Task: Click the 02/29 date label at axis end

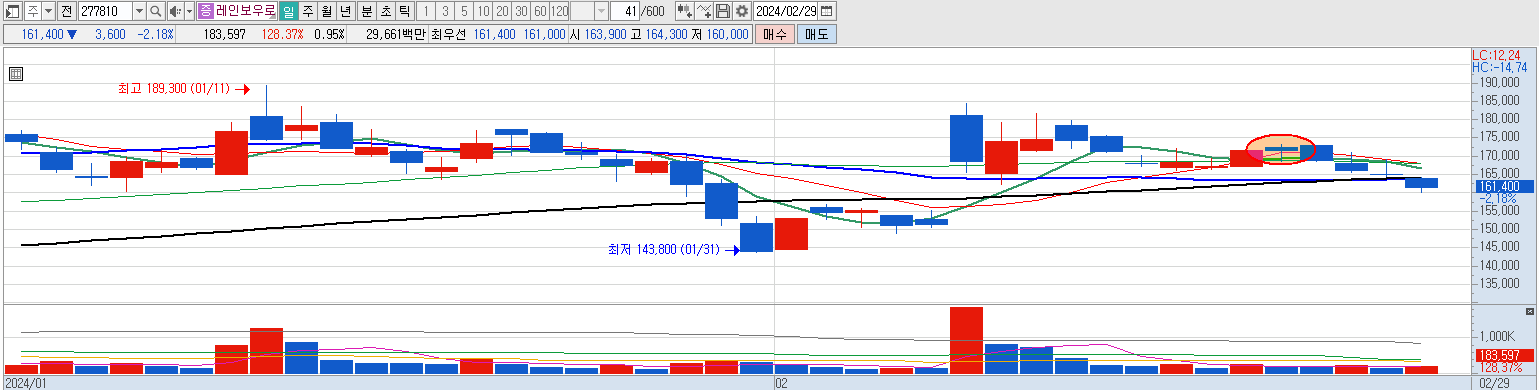Action: pos(1494,383)
